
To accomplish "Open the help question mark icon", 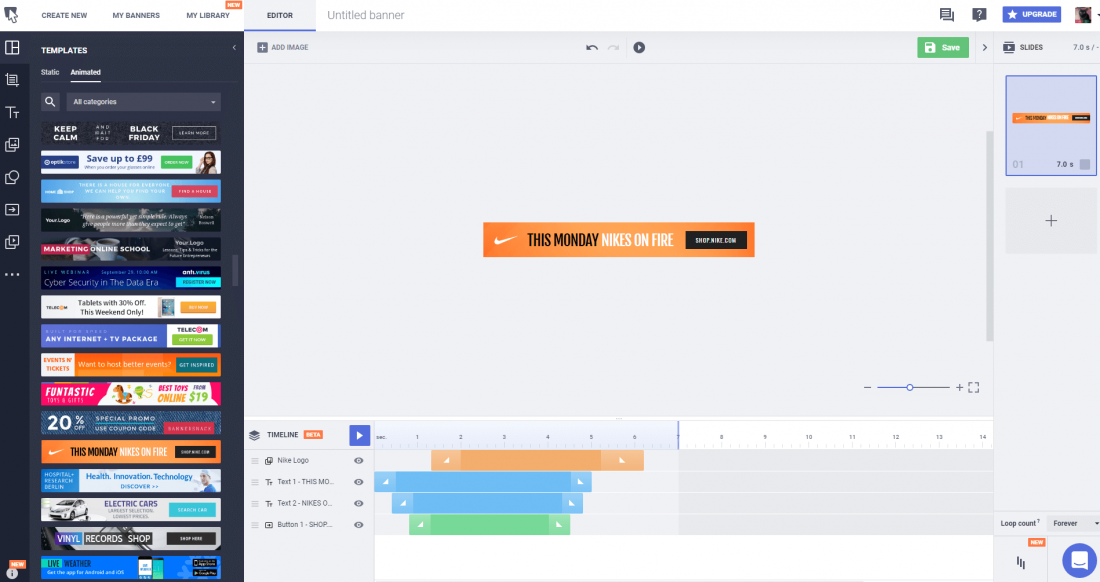I will tap(979, 15).
